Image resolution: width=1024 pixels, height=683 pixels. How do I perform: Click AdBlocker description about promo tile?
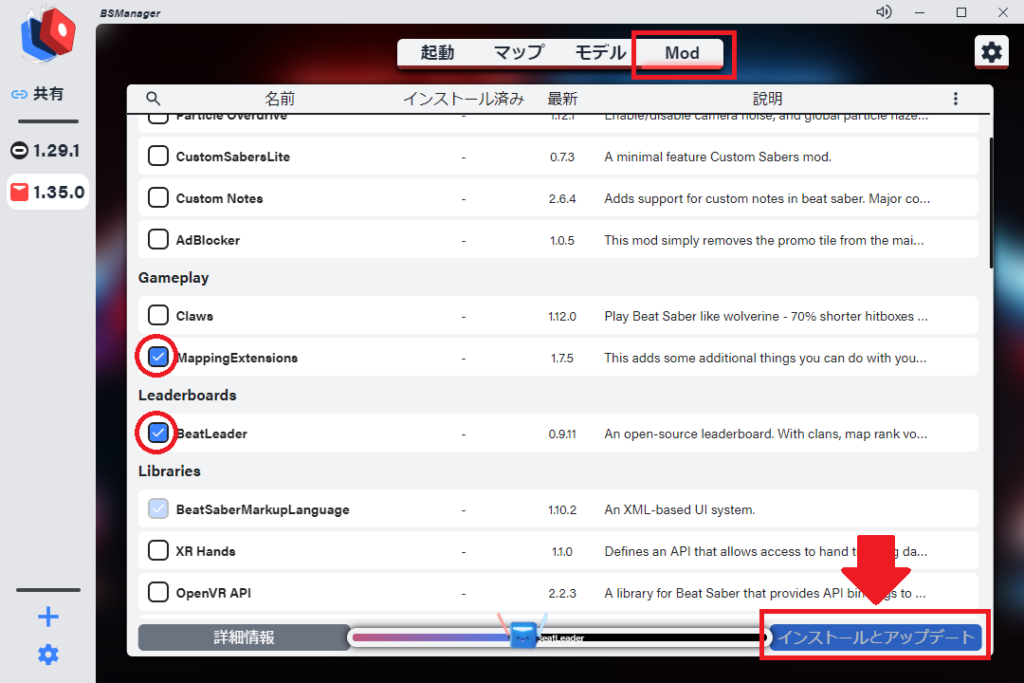pyautogui.click(x=764, y=240)
